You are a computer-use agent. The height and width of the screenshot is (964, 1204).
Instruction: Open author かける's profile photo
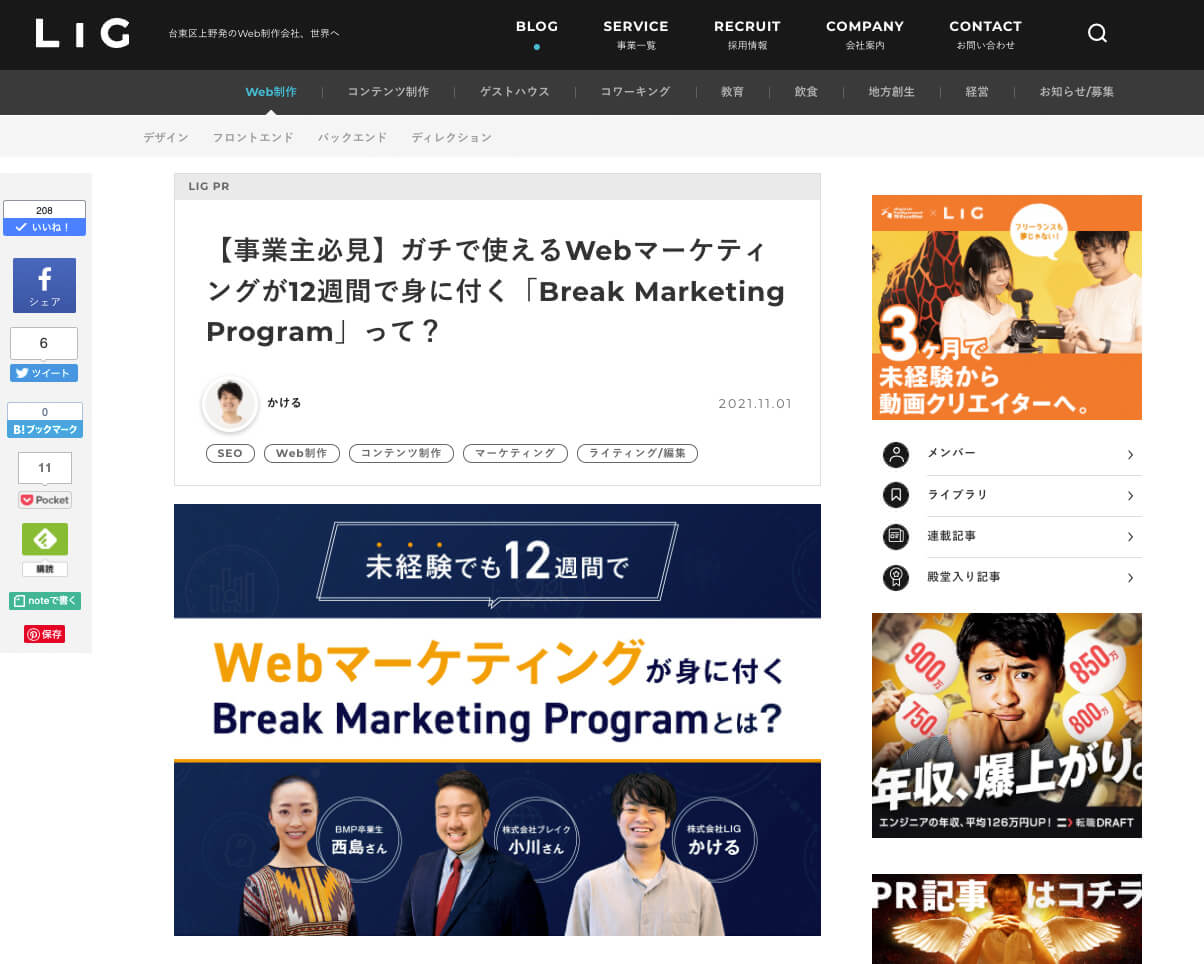pyautogui.click(x=230, y=402)
